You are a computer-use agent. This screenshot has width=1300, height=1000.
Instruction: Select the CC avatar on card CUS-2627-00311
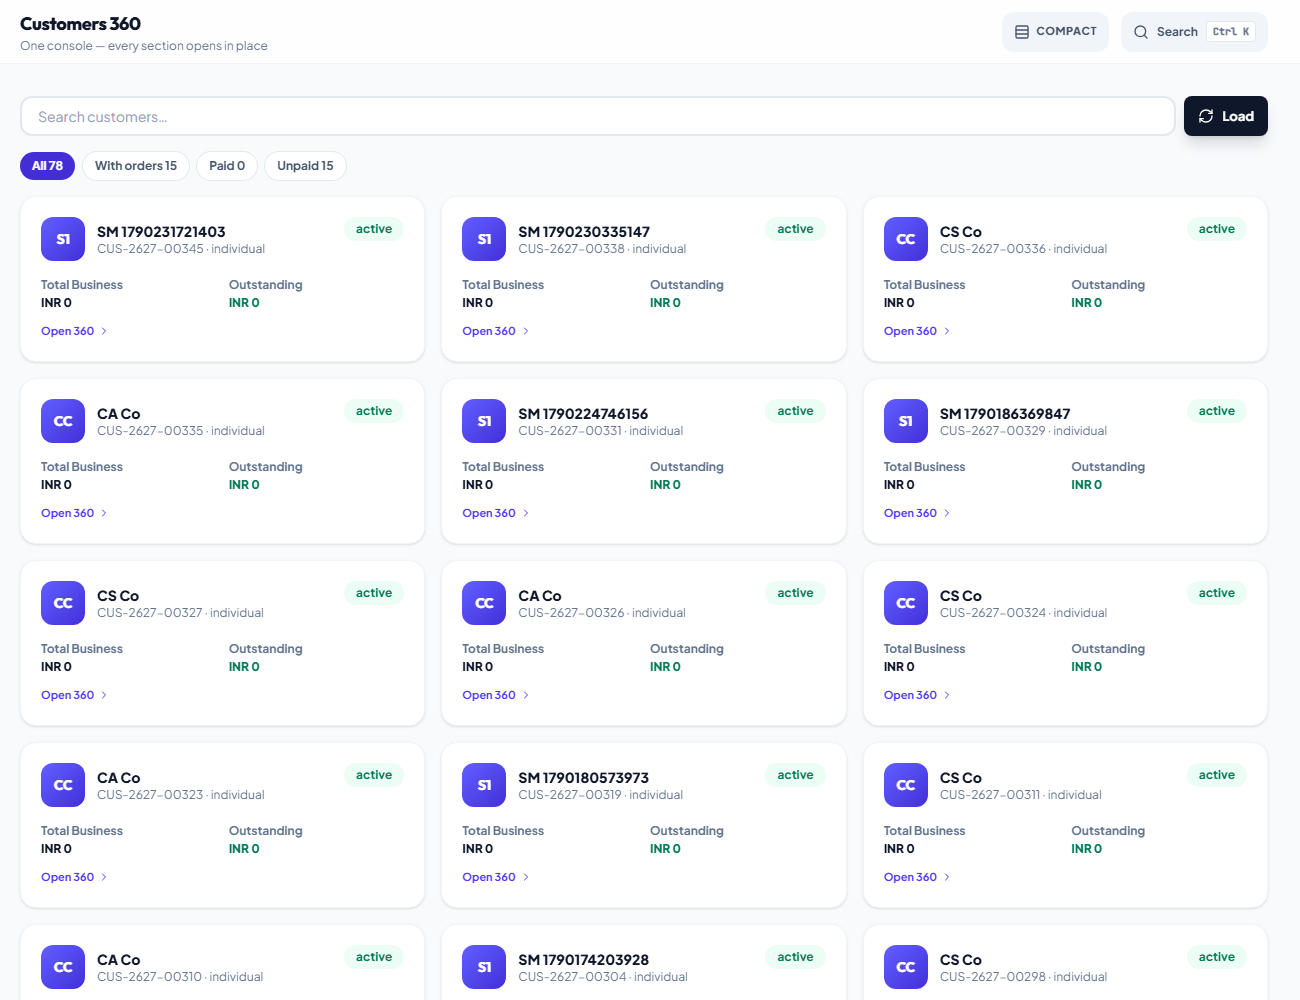click(x=906, y=785)
